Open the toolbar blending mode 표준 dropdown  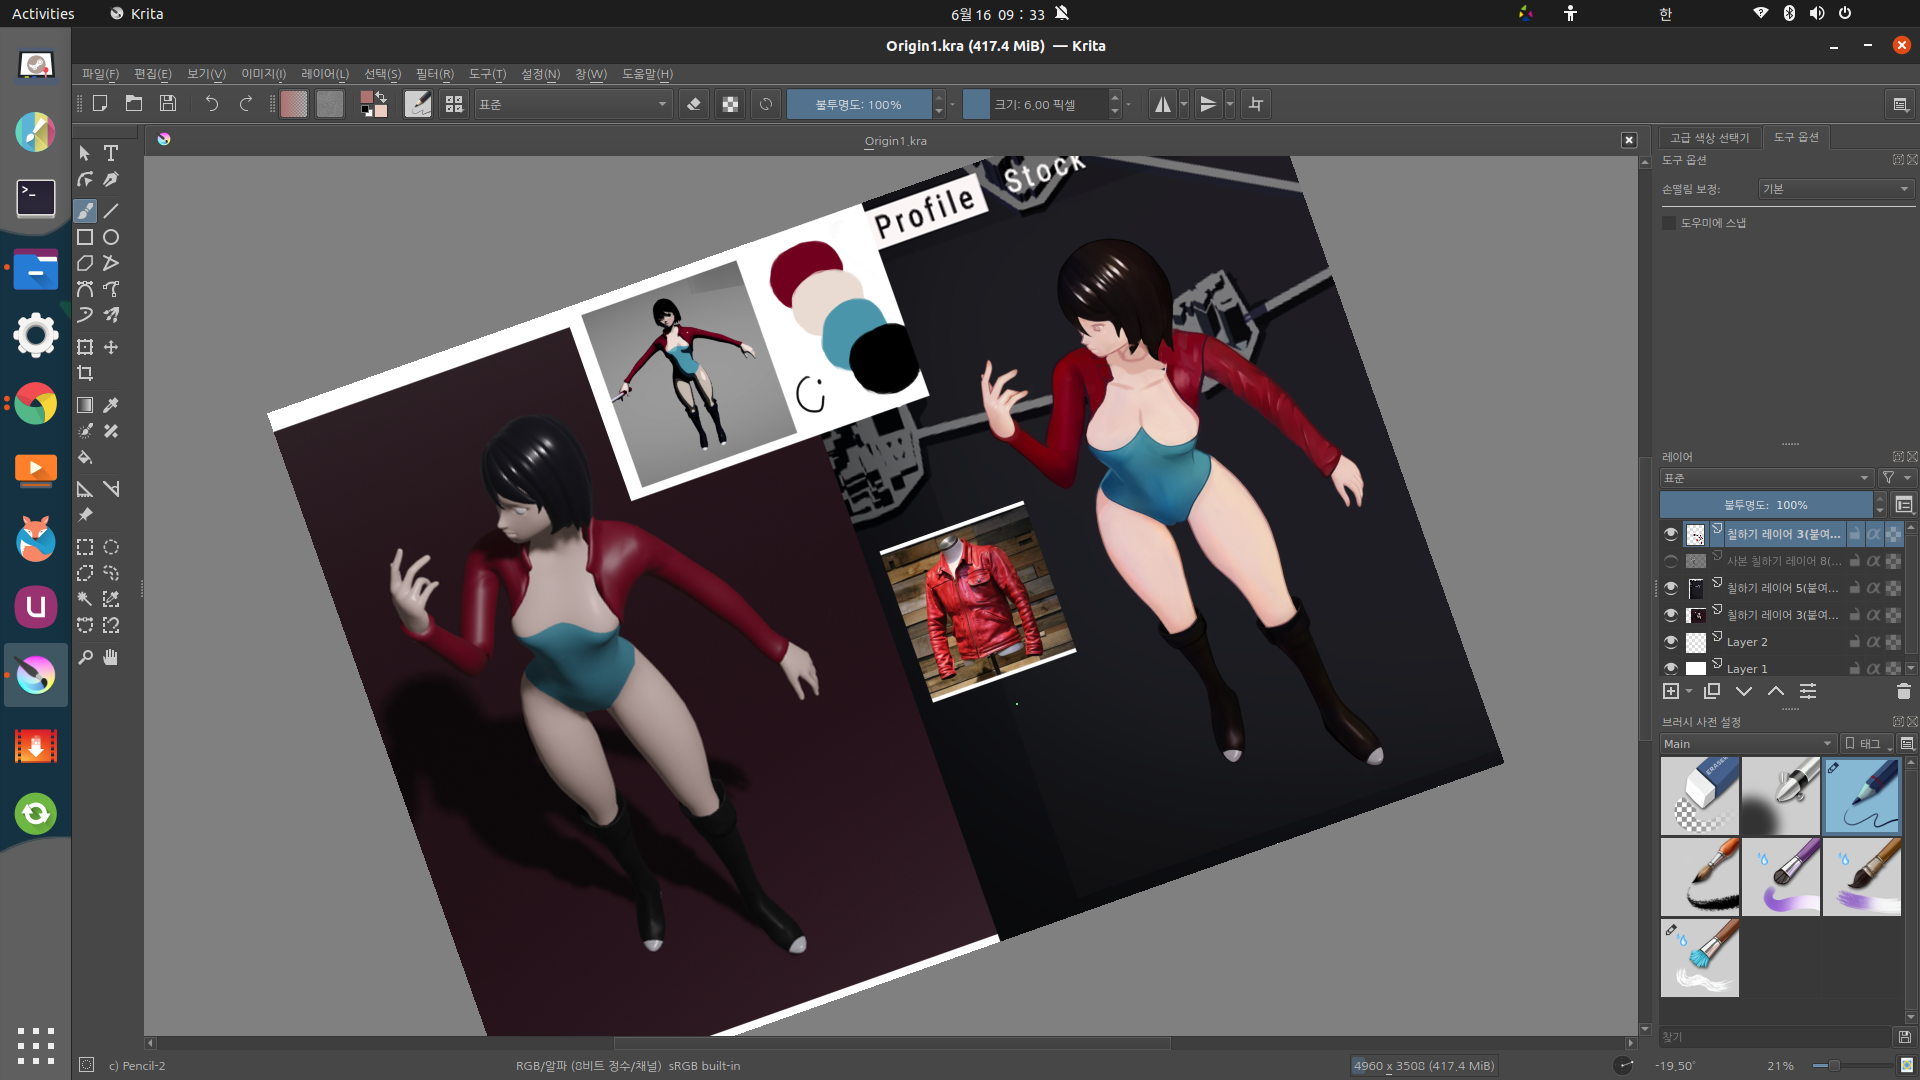pyautogui.click(x=572, y=104)
